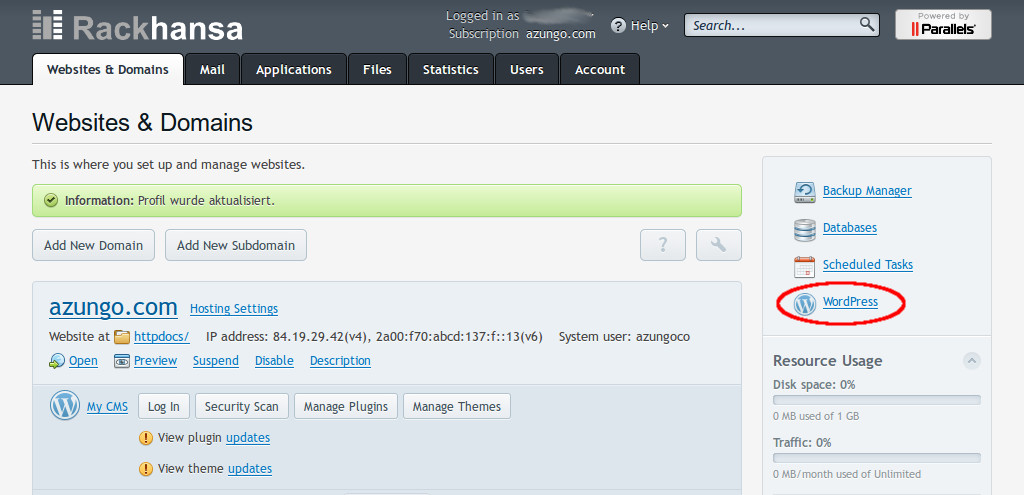Click the Disk space usage bar
This screenshot has height=495, width=1024.
tap(876, 400)
